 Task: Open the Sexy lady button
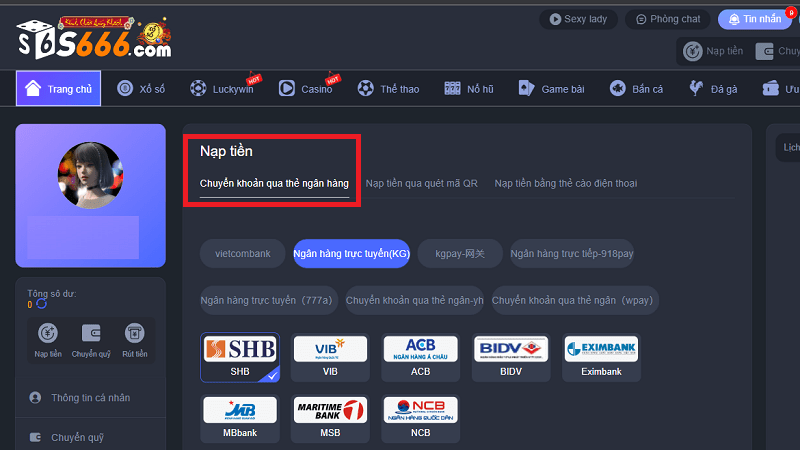(578, 19)
